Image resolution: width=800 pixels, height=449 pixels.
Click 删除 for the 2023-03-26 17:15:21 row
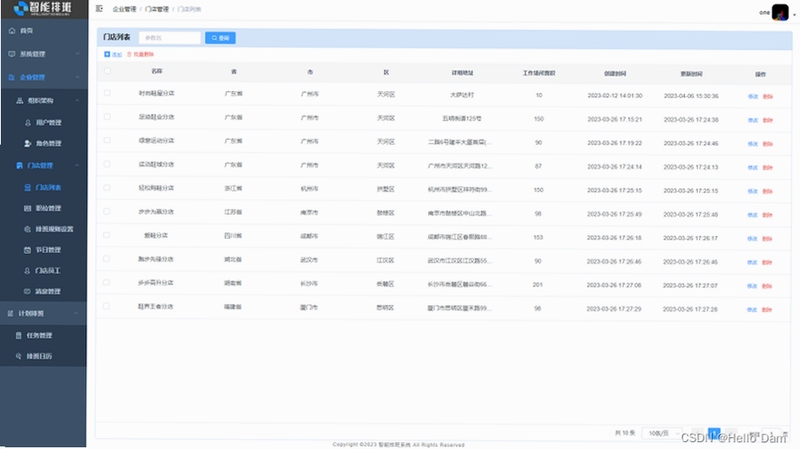(767, 120)
